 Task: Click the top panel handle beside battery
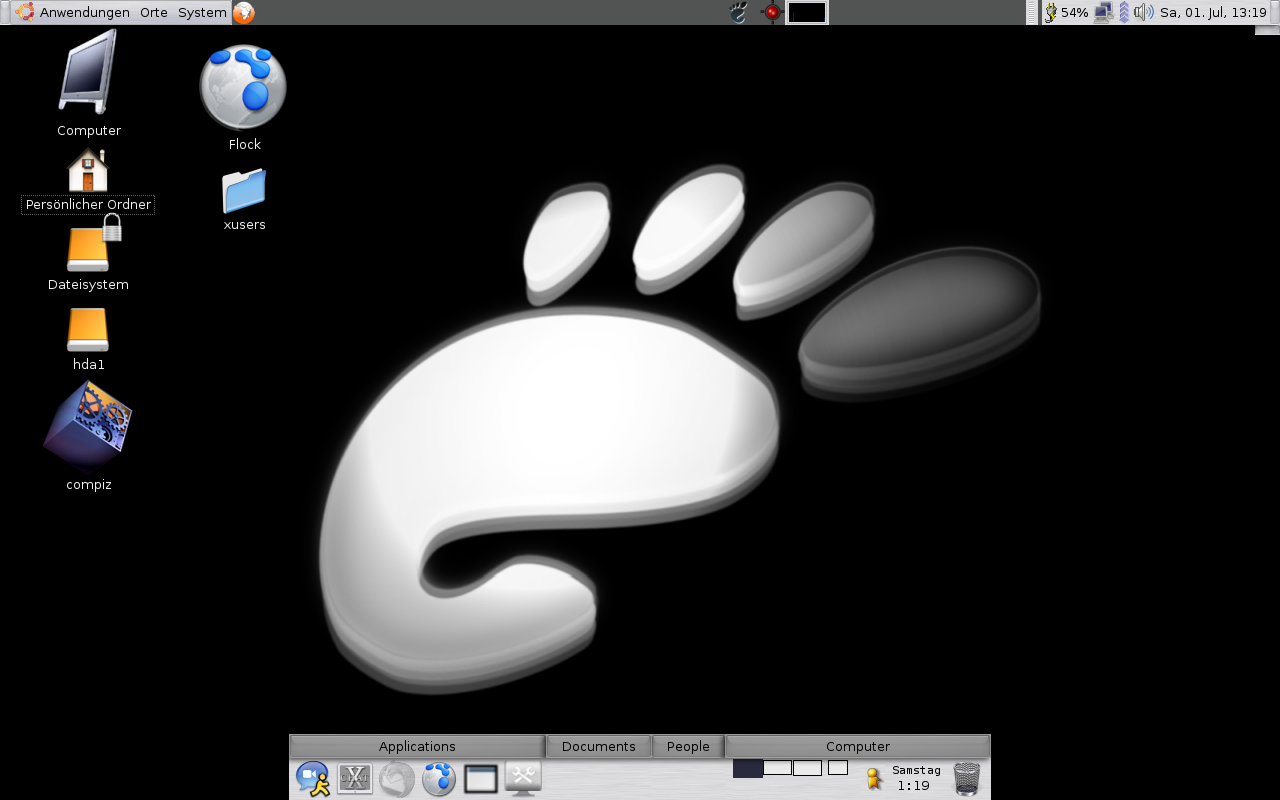pos(1032,12)
